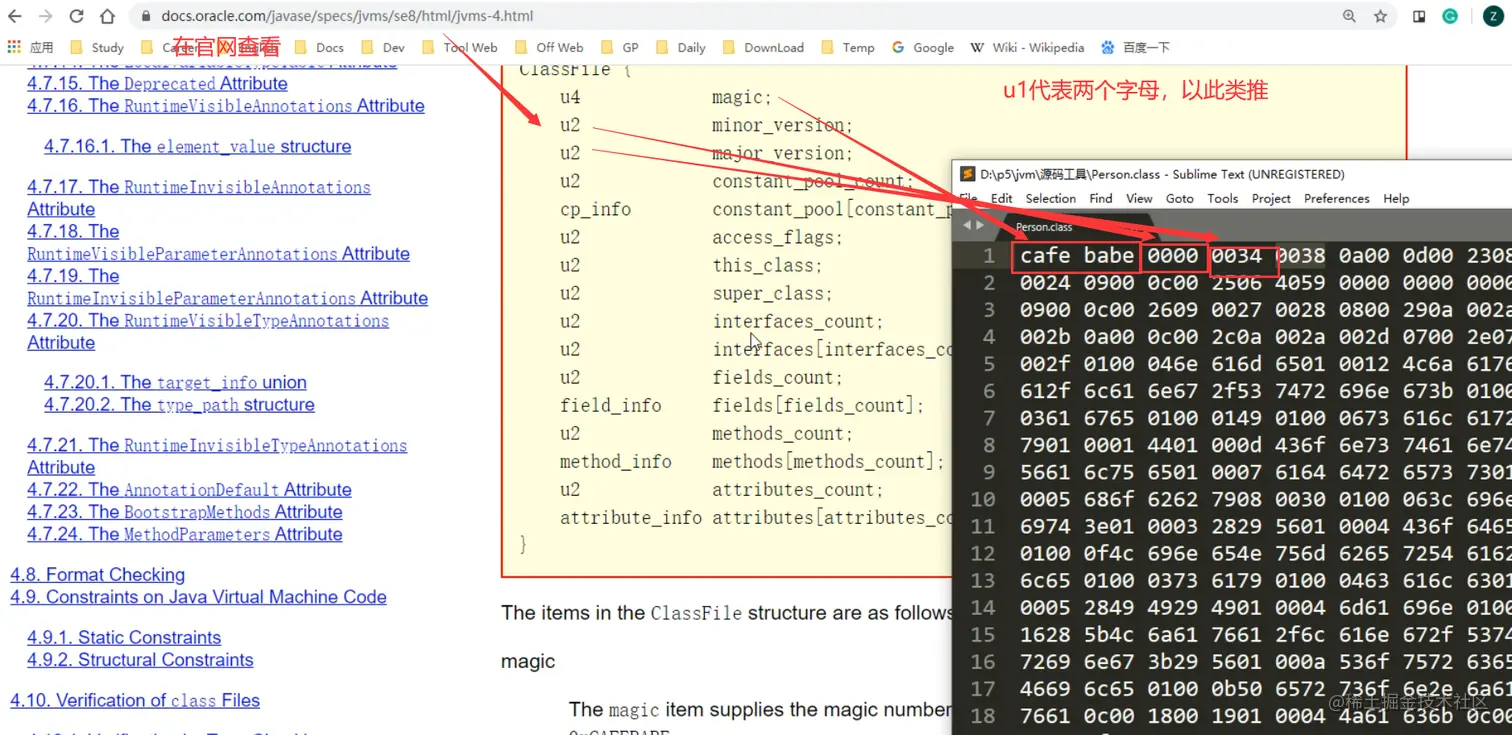Viewport: 1512px width, 735px height.
Task: Click the tab scroll right arrow in Sublime
Action: (980, 225)
